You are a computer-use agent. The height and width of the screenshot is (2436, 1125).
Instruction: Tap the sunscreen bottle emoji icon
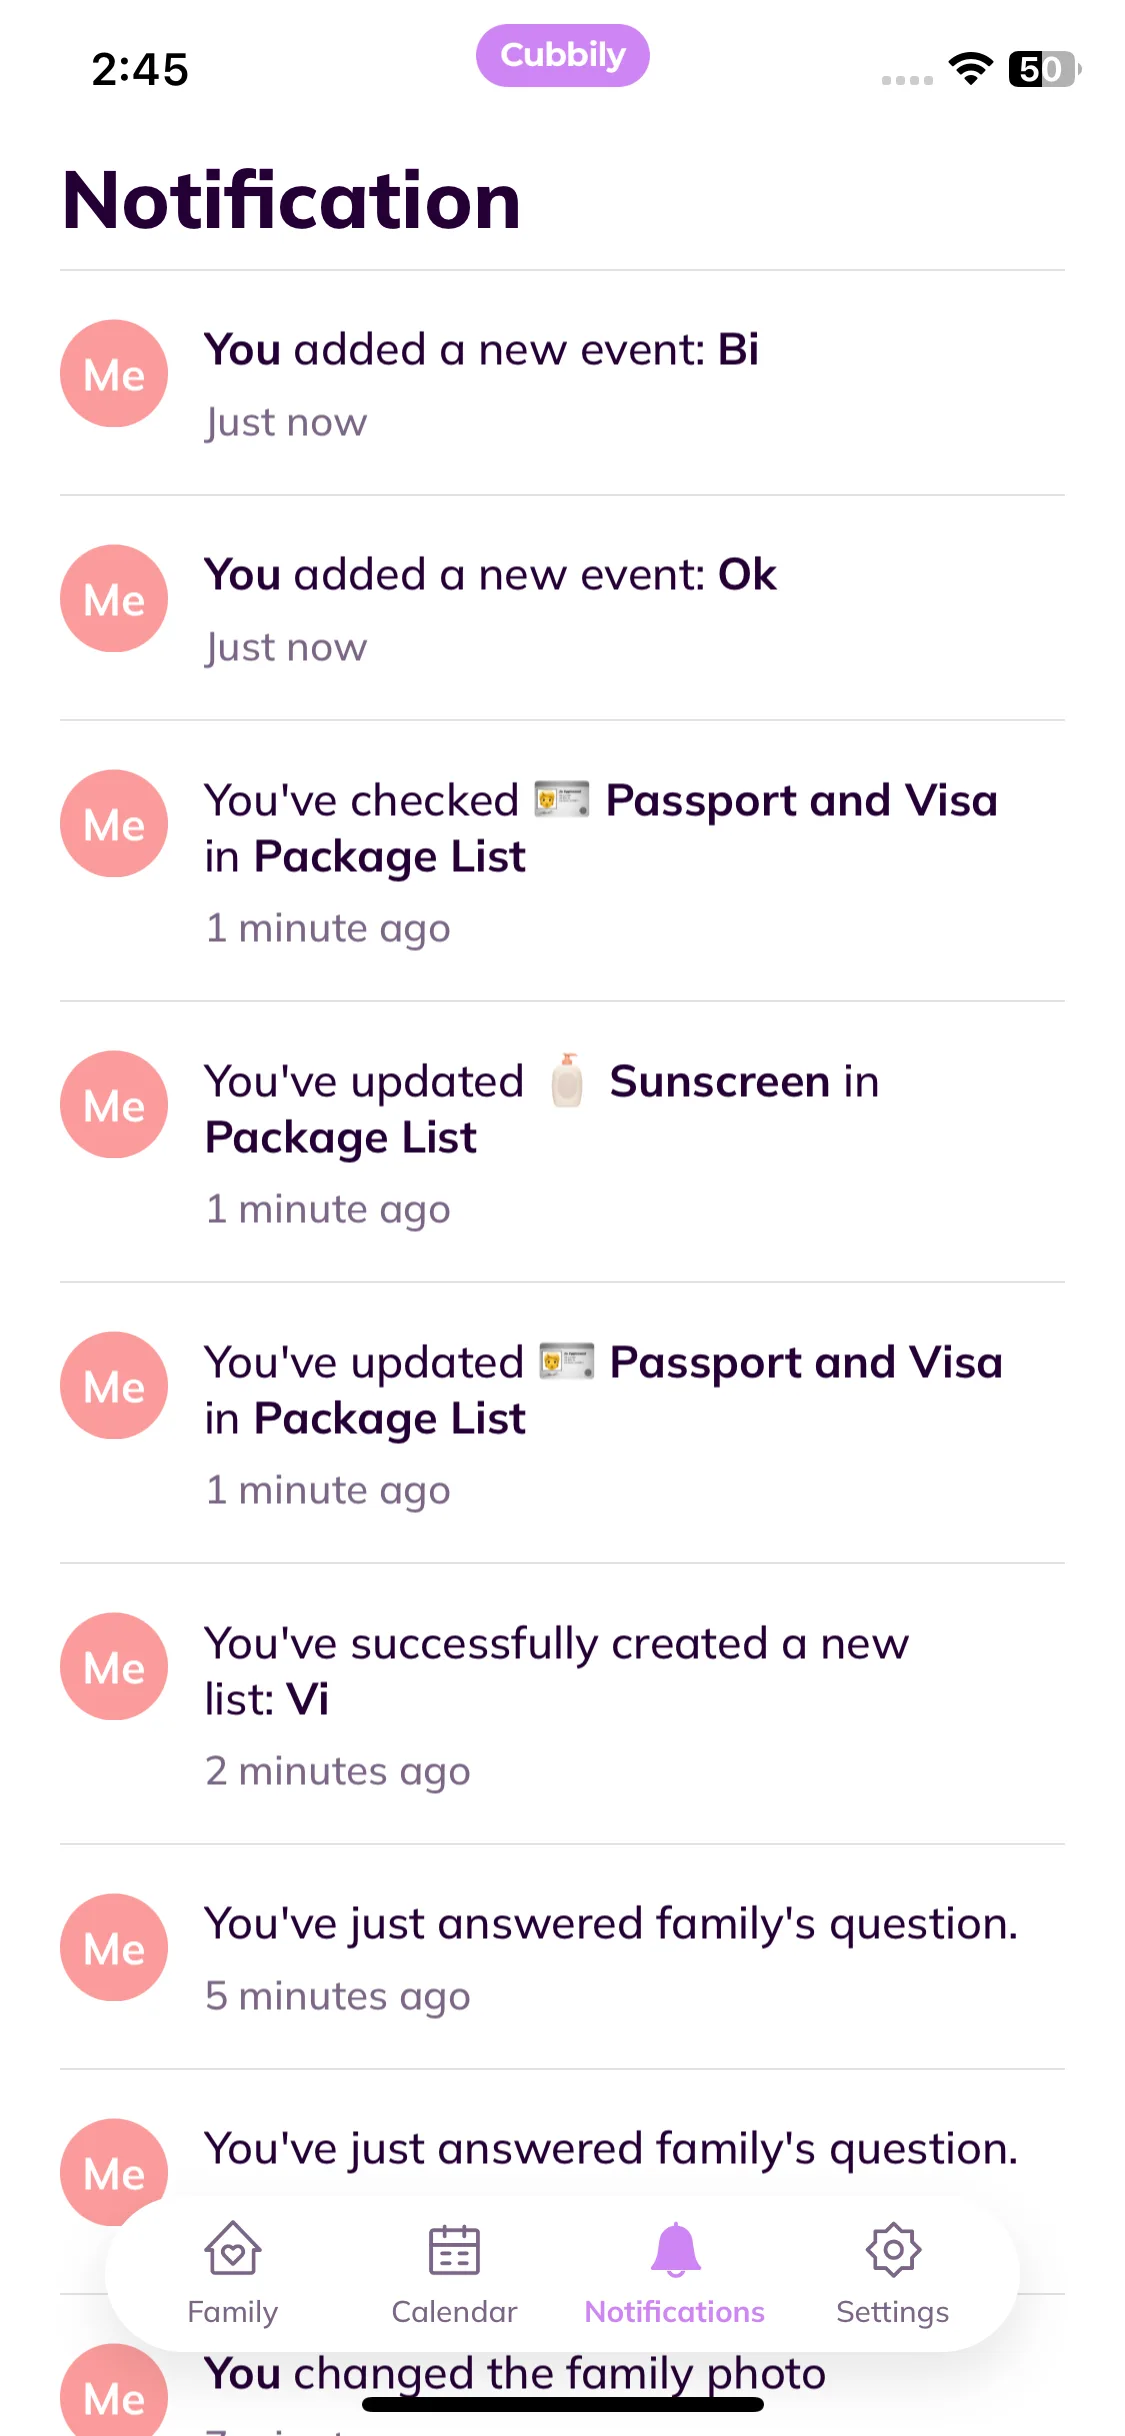(567, 1081)
